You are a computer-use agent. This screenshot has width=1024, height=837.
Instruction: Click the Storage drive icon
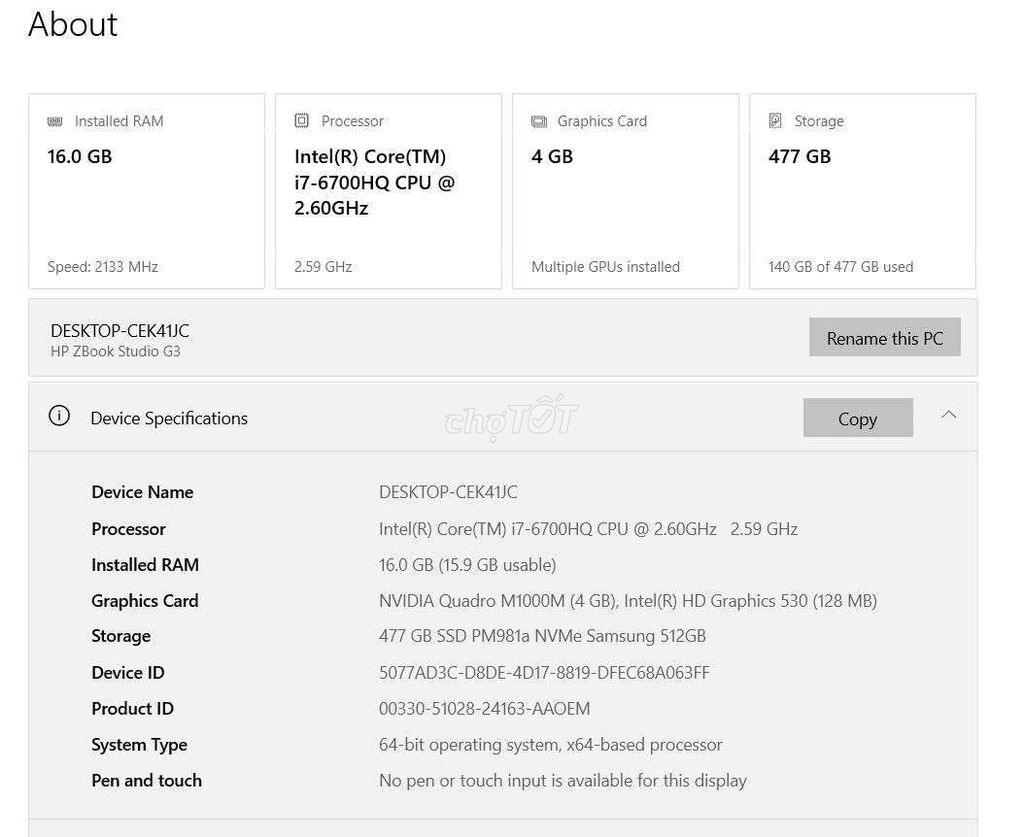tap(775, 120)
